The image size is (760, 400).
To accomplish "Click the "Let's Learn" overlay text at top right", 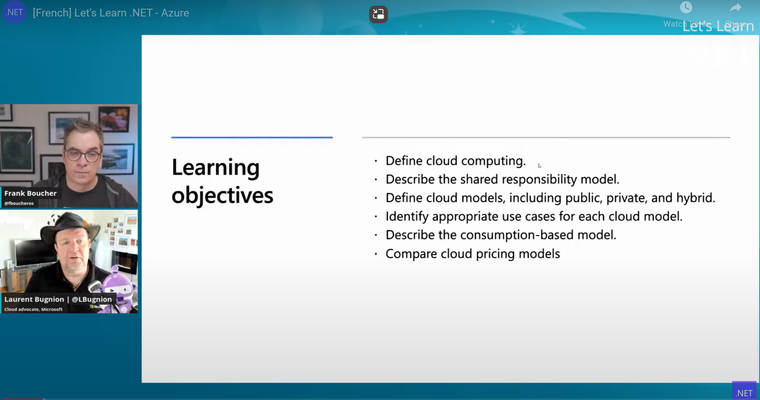I will click(718, 26).
